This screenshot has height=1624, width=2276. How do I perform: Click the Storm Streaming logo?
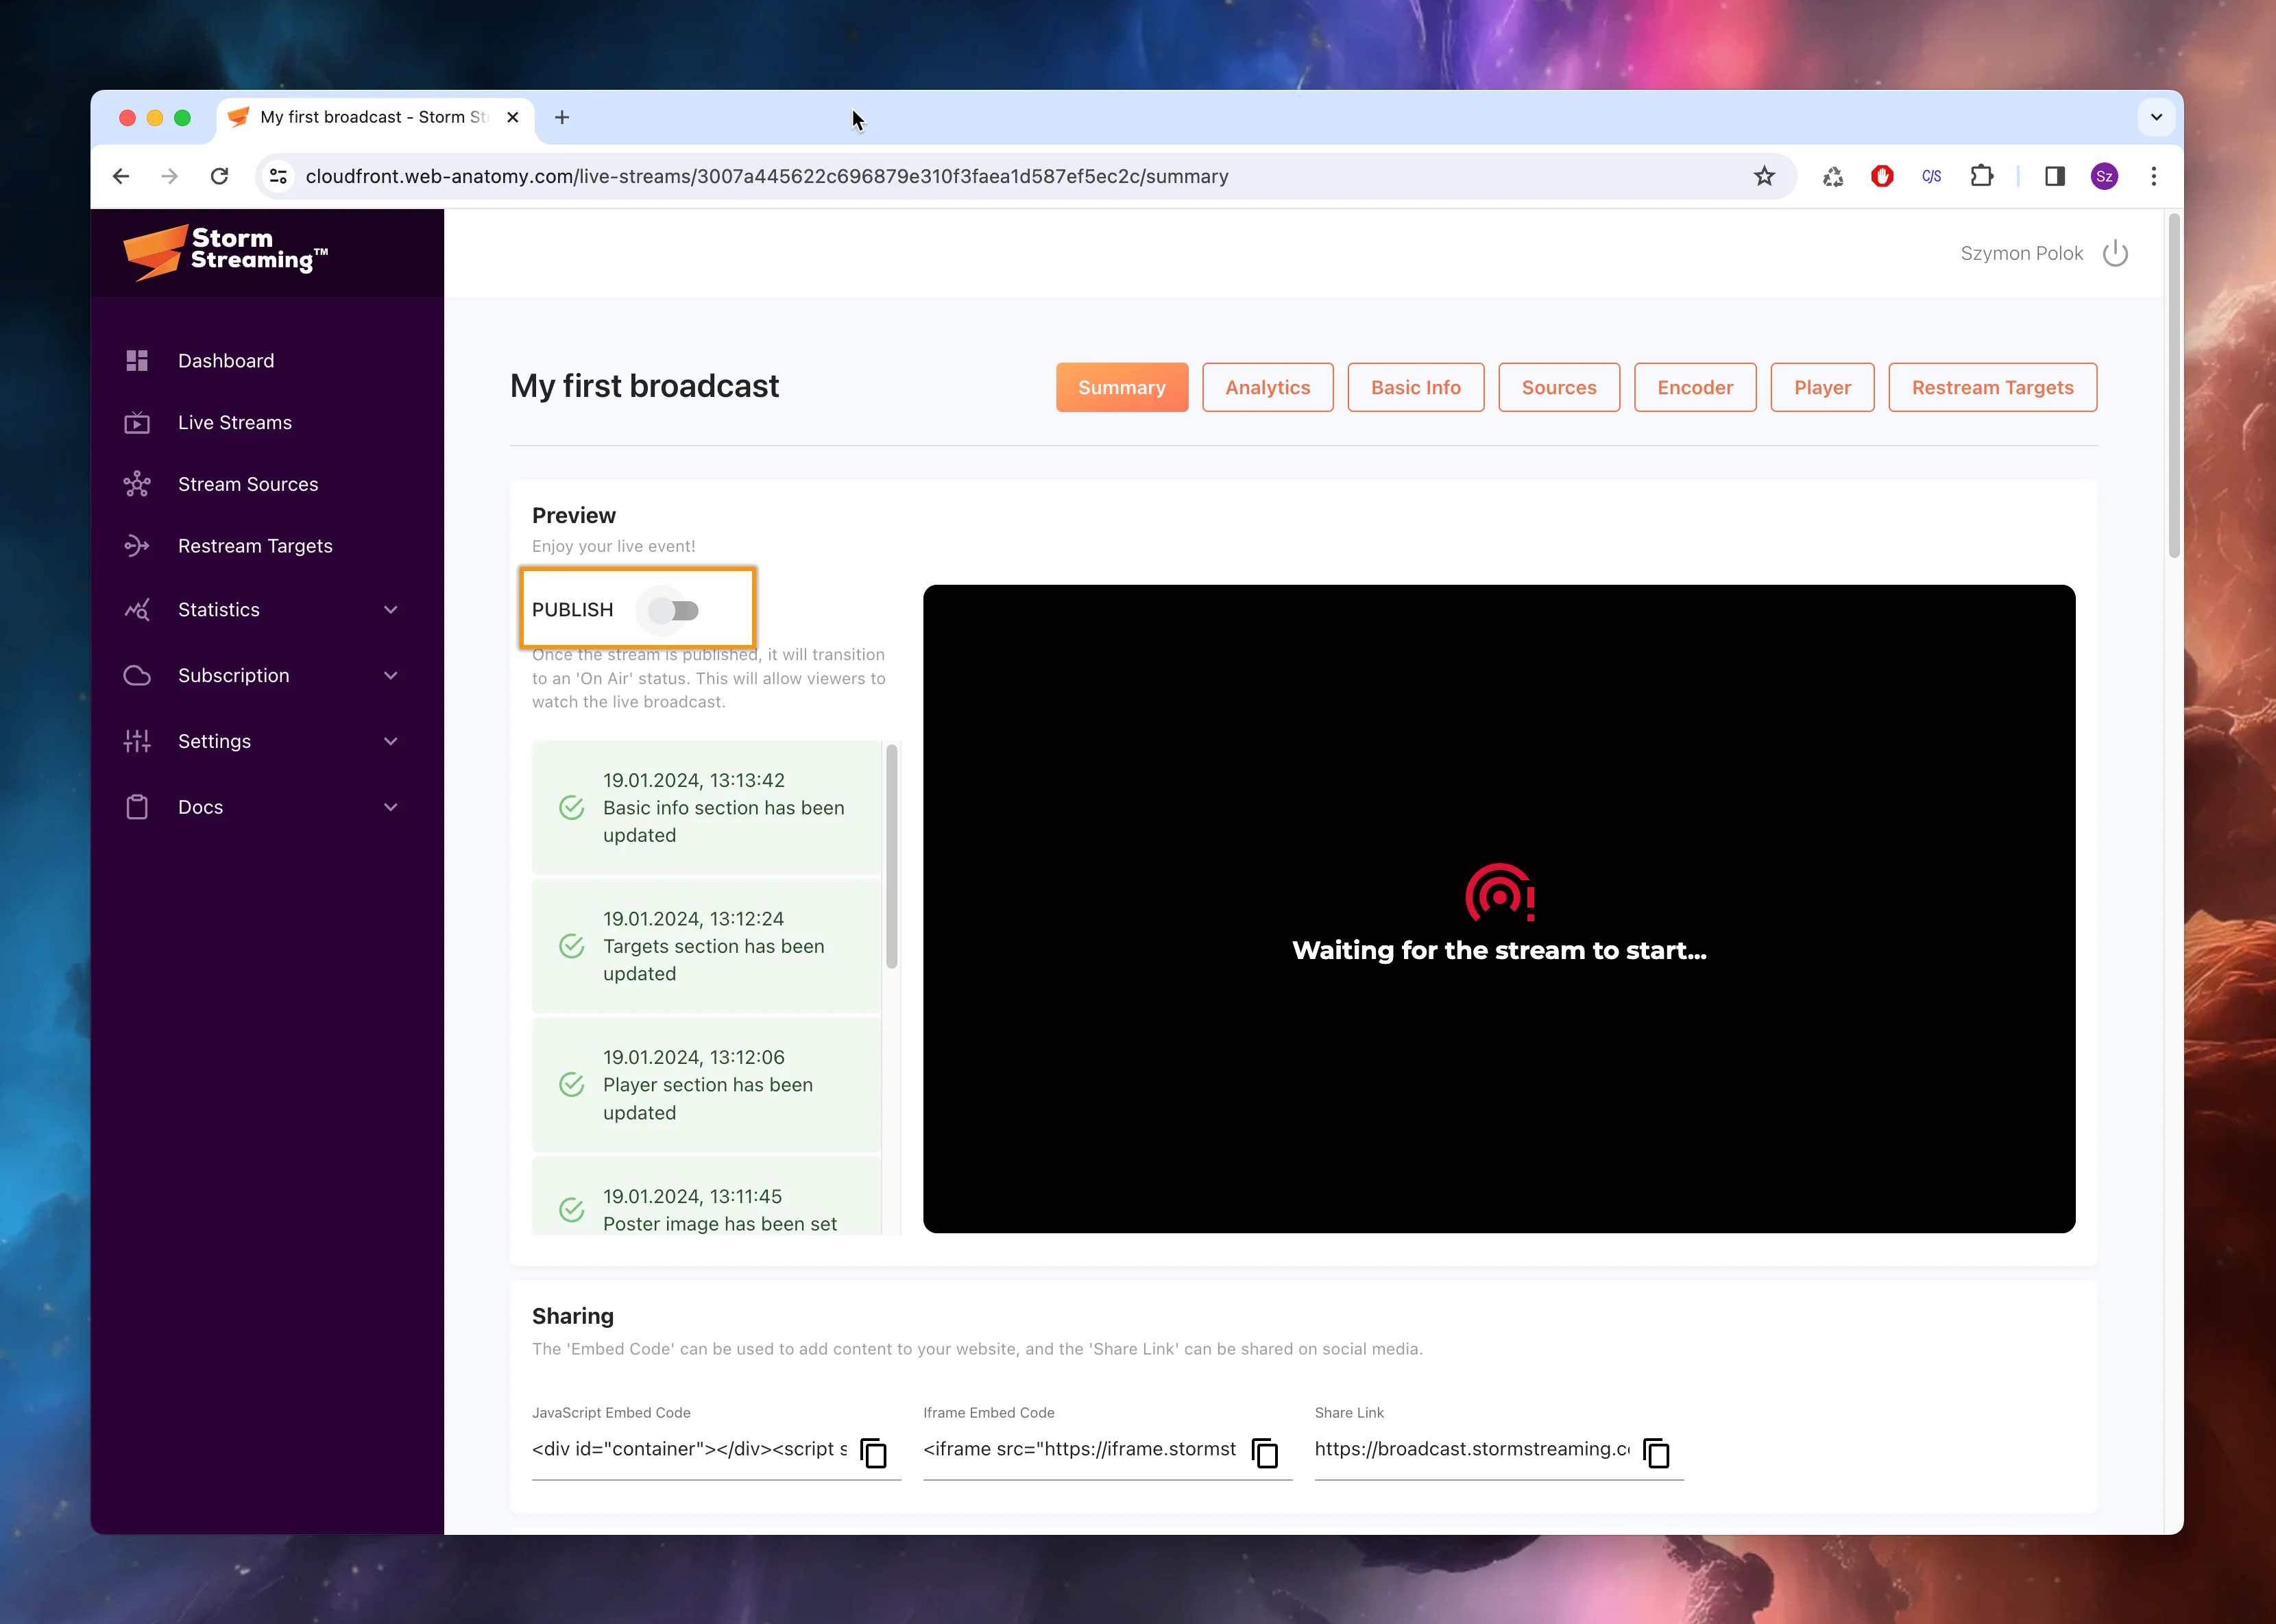(x=226, y=252)
